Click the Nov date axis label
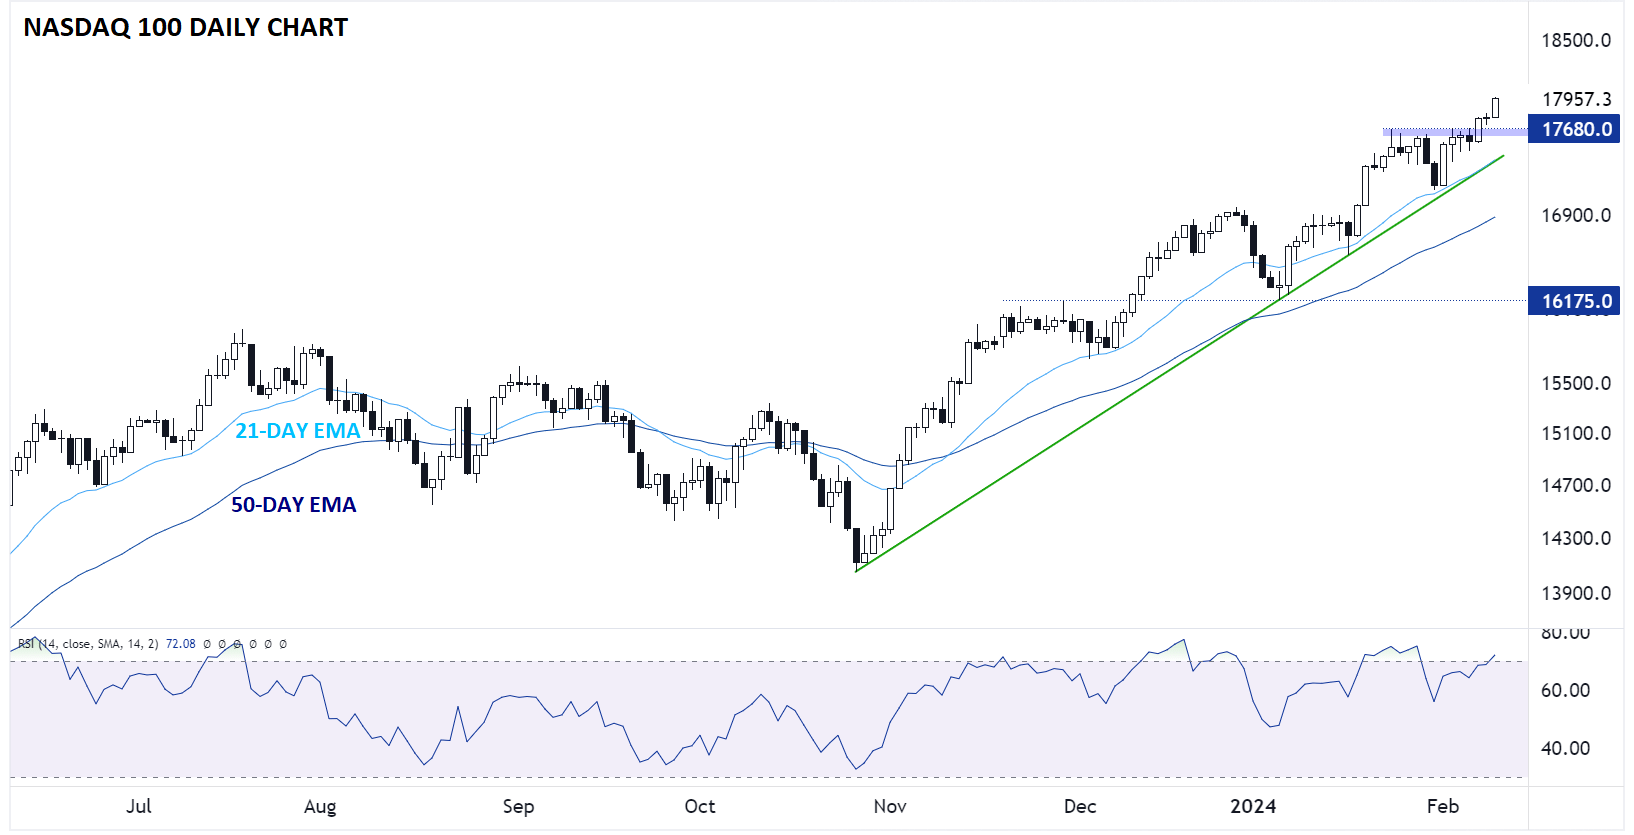The height and width of the screenshot is (835, 1634). (890, 806)
